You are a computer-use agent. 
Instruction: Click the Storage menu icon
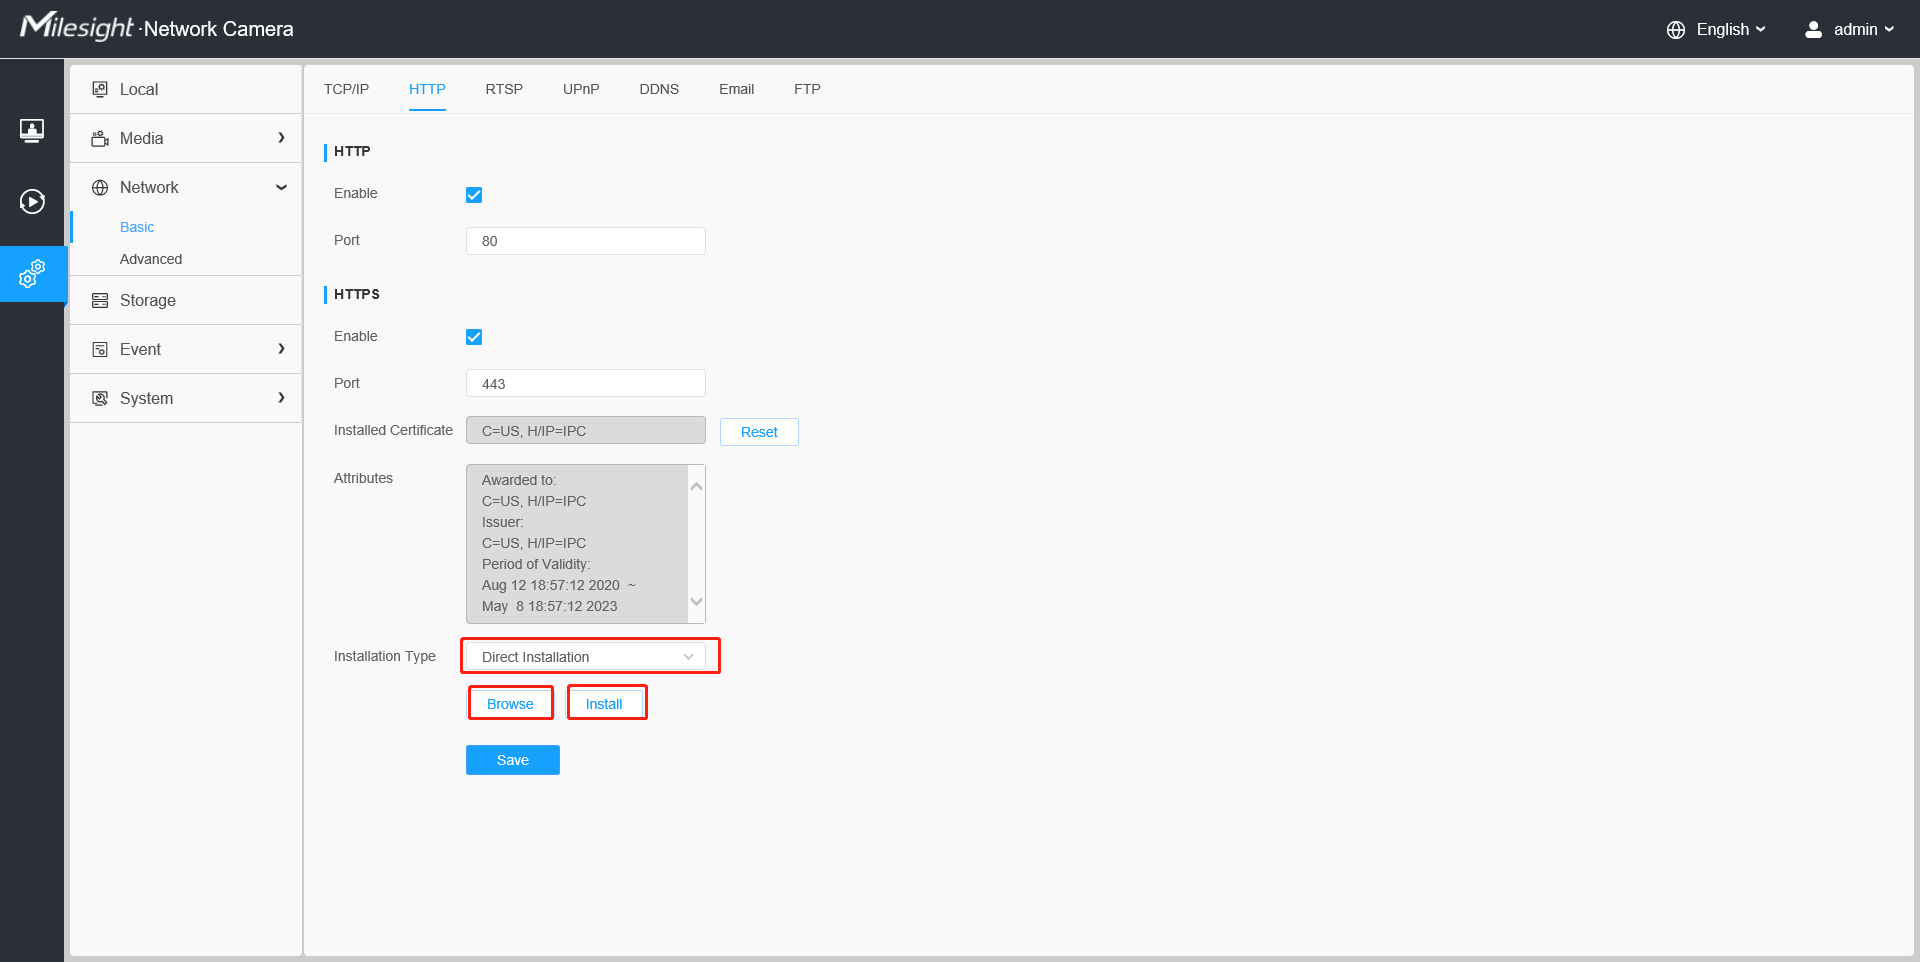pos(100,300)
